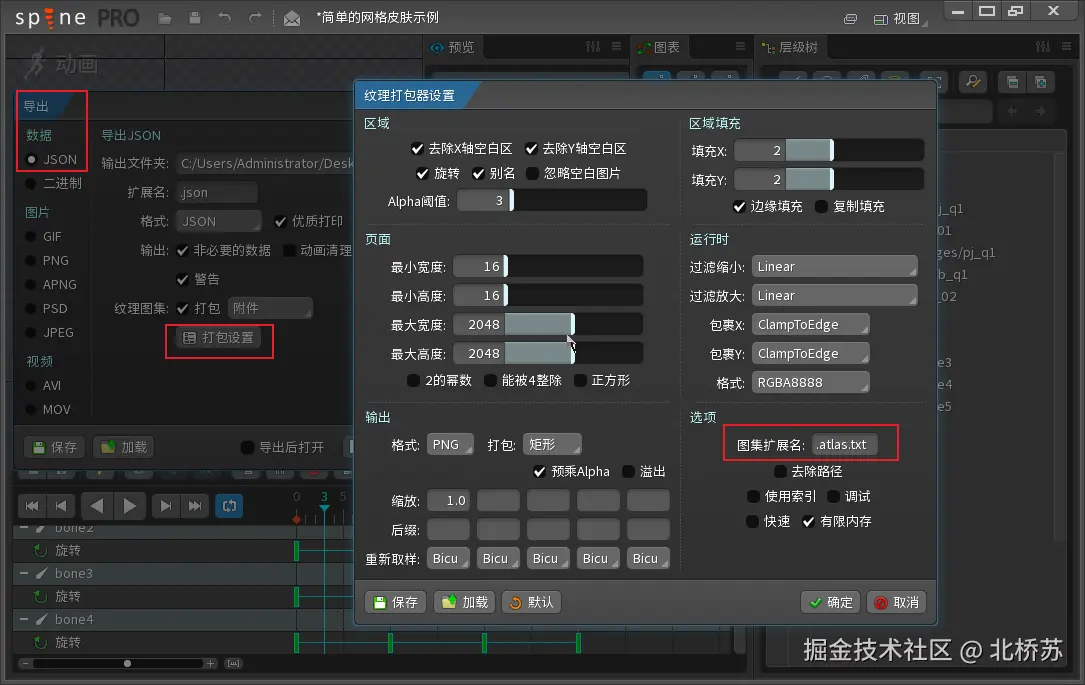Image resolution: width=1085 pixels, height=685 pixels.
Task: Open 包裹X ClampToEdge dropdown
Action: 810,325
